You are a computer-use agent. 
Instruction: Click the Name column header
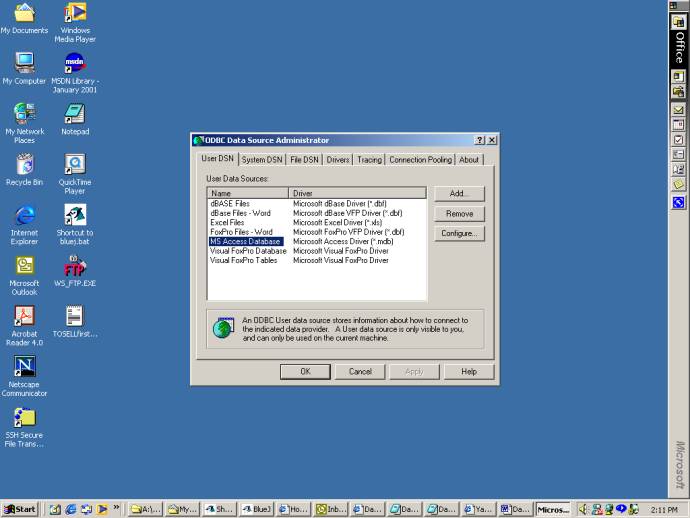248,193
